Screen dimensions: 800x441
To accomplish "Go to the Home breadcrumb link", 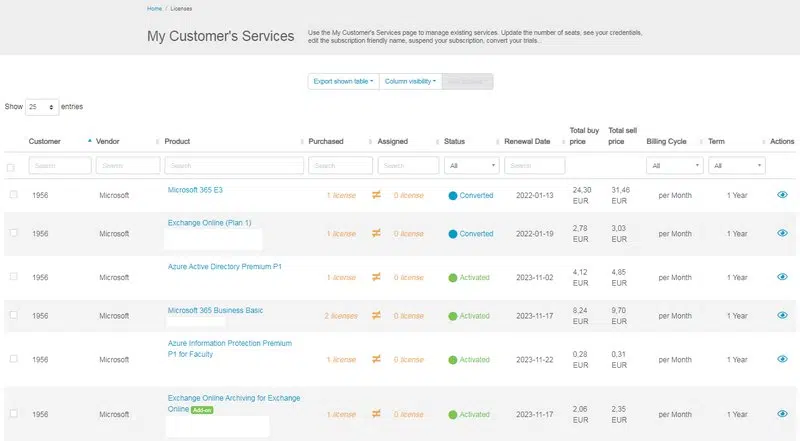I will tap(154, 9).
